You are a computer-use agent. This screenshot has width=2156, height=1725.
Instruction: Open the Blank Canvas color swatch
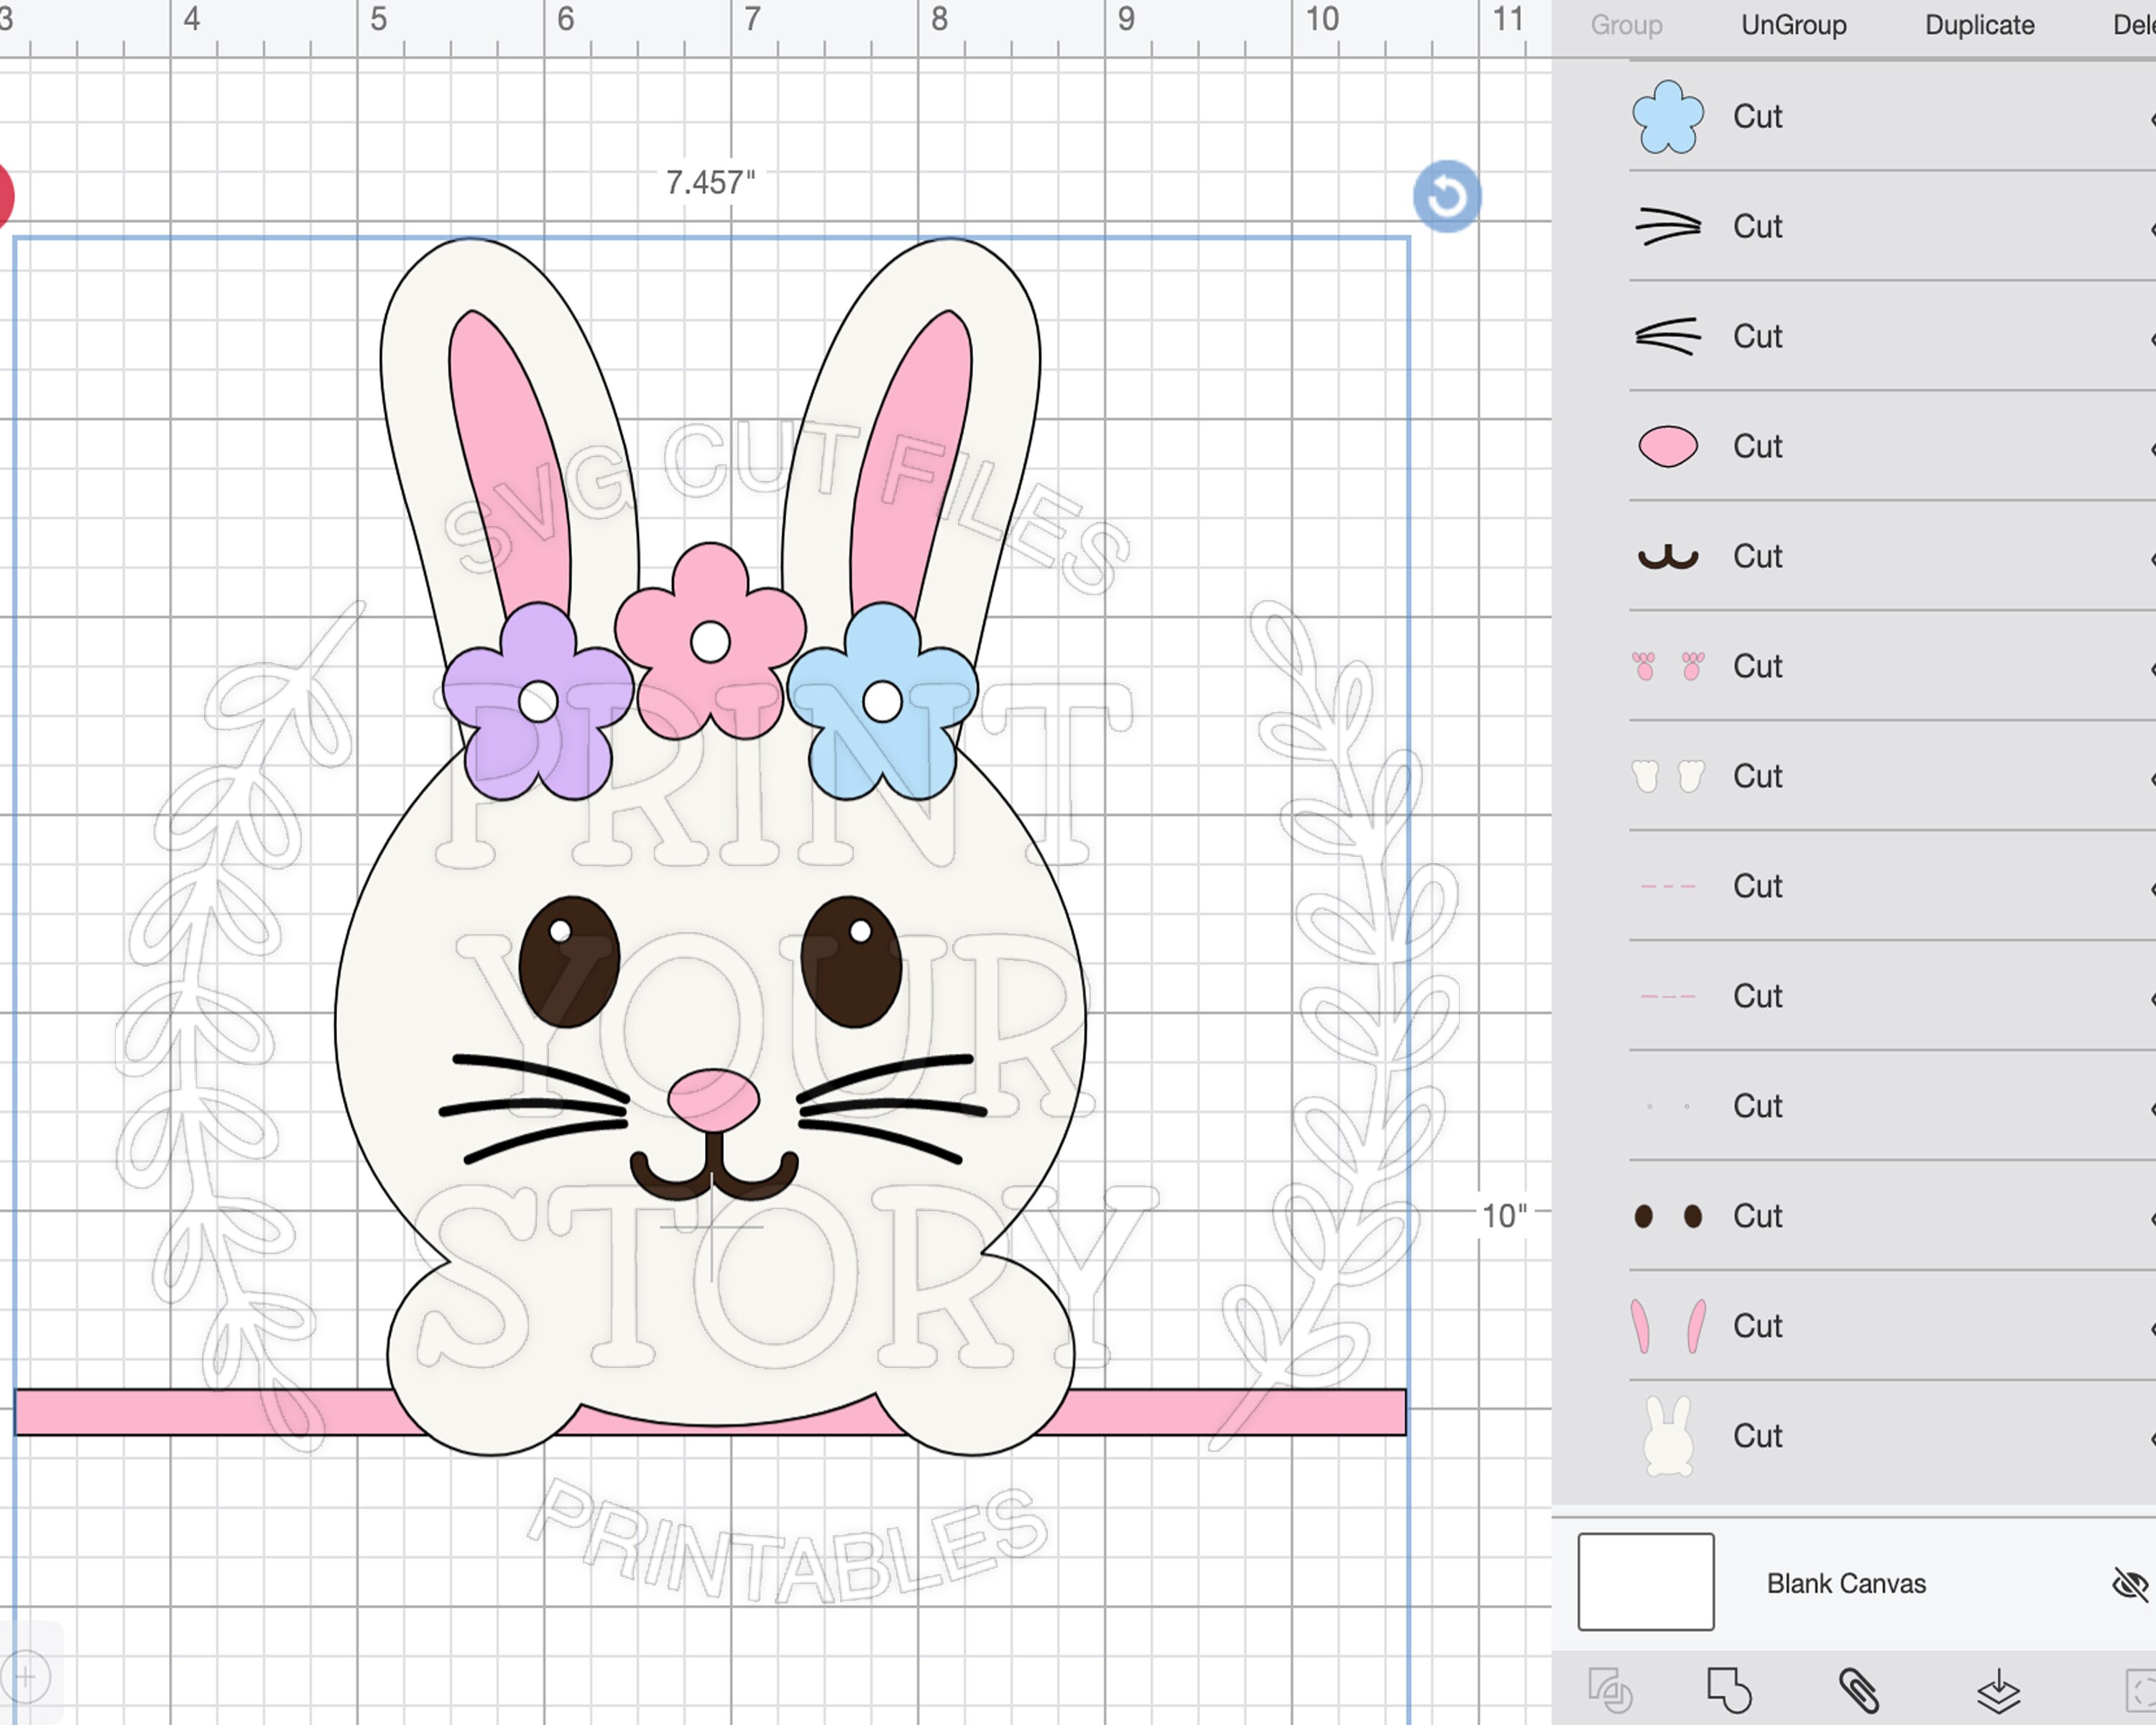tap(1646, 1582)
